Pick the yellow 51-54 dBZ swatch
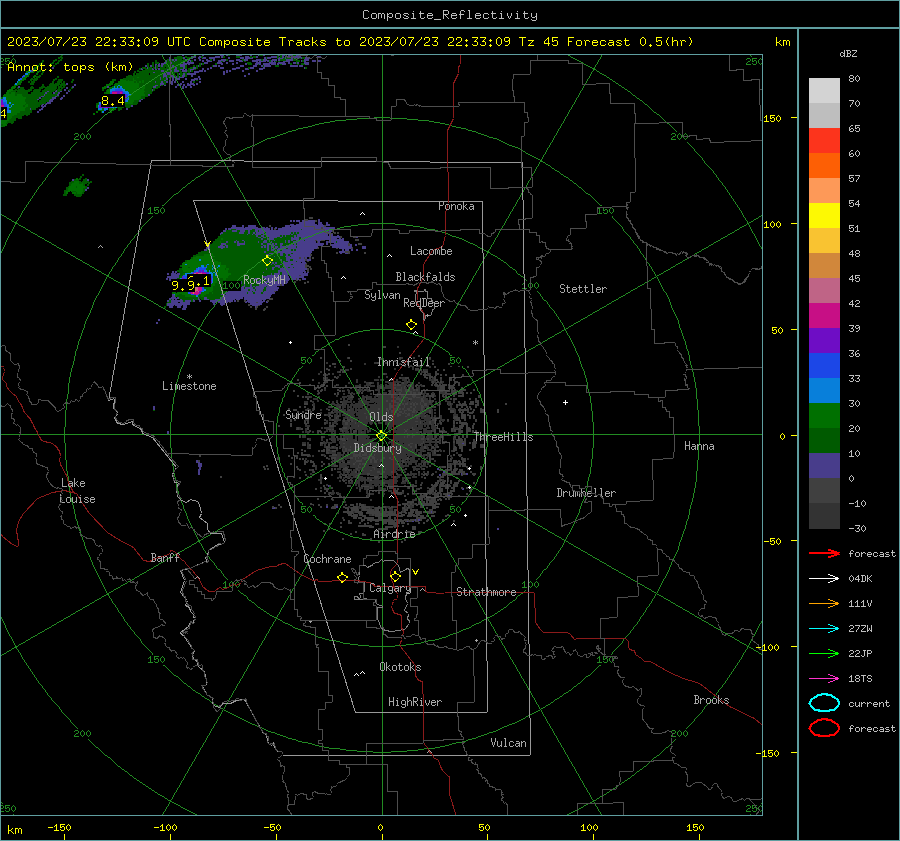Screen dimensions: 900x841 824,216
